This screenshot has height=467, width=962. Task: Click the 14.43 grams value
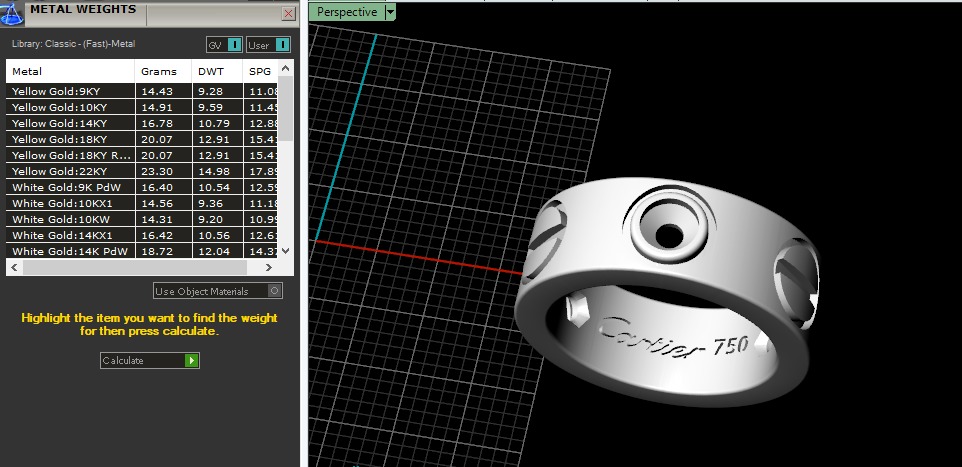point(157,91)
